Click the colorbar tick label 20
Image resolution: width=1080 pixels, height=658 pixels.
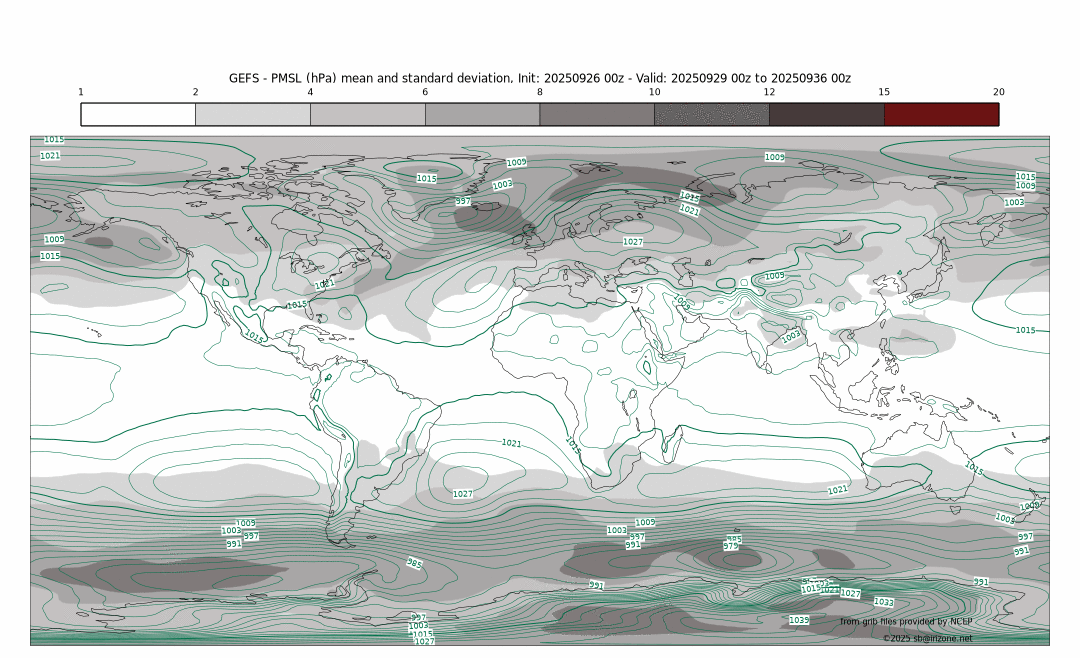click(x=998, y=92)
